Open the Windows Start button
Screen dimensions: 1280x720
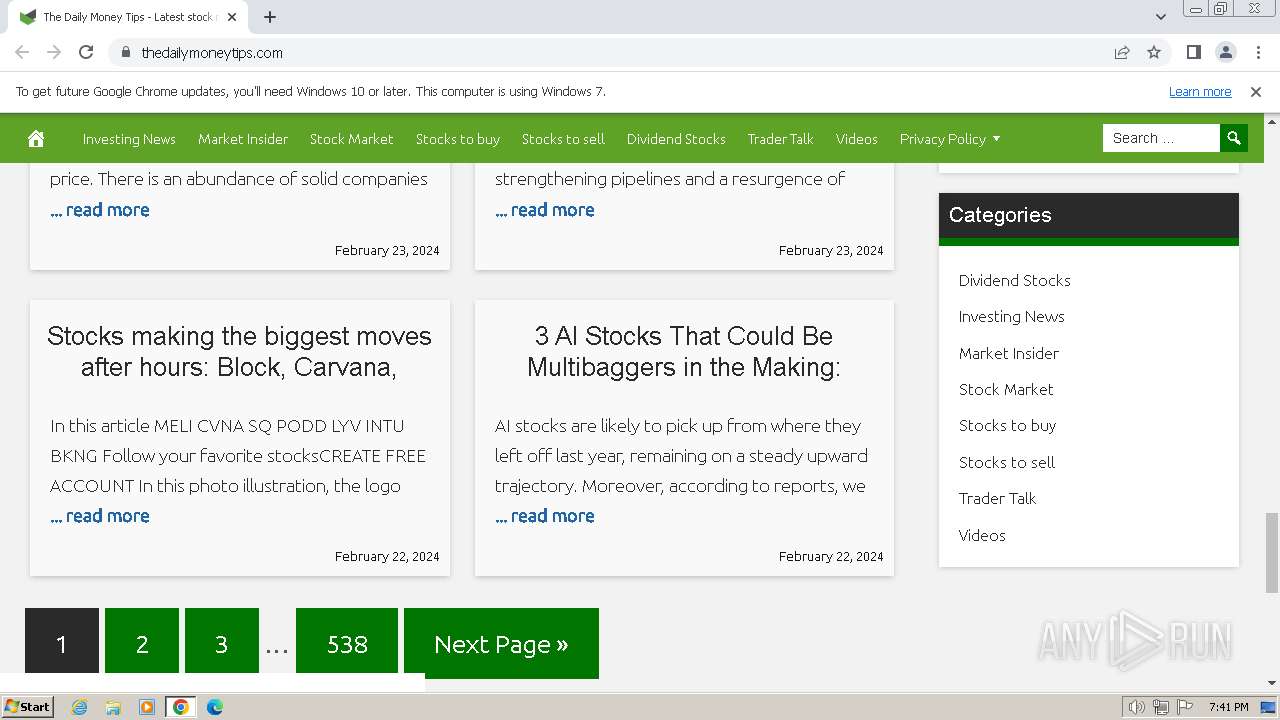tap(27, 706)
